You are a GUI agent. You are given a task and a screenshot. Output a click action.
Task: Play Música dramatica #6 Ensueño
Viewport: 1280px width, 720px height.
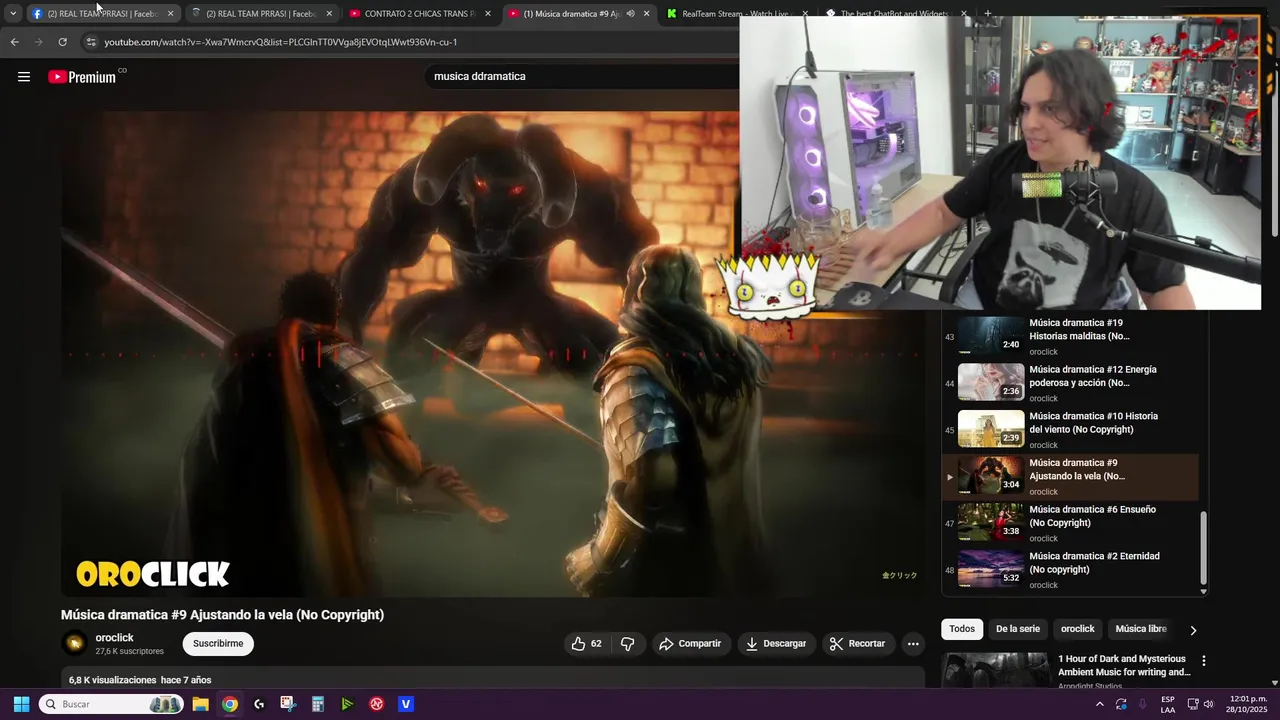pos(1070,523)
